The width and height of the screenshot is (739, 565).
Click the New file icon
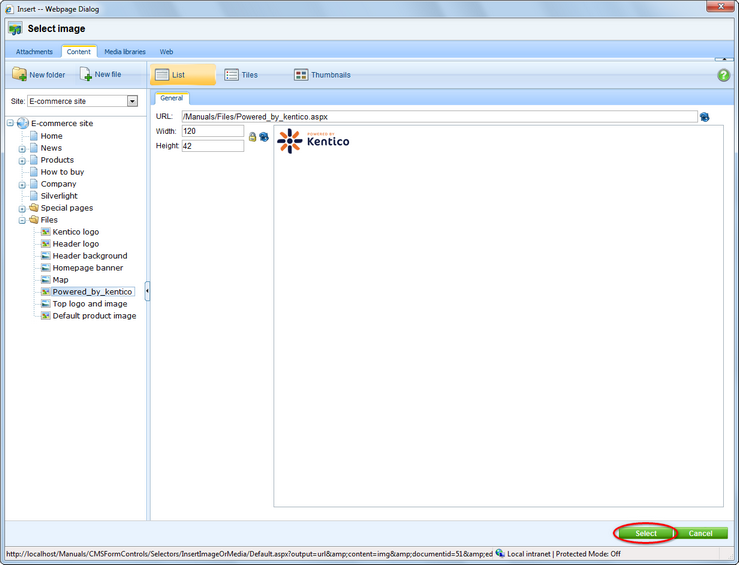(x=86, y=74)
